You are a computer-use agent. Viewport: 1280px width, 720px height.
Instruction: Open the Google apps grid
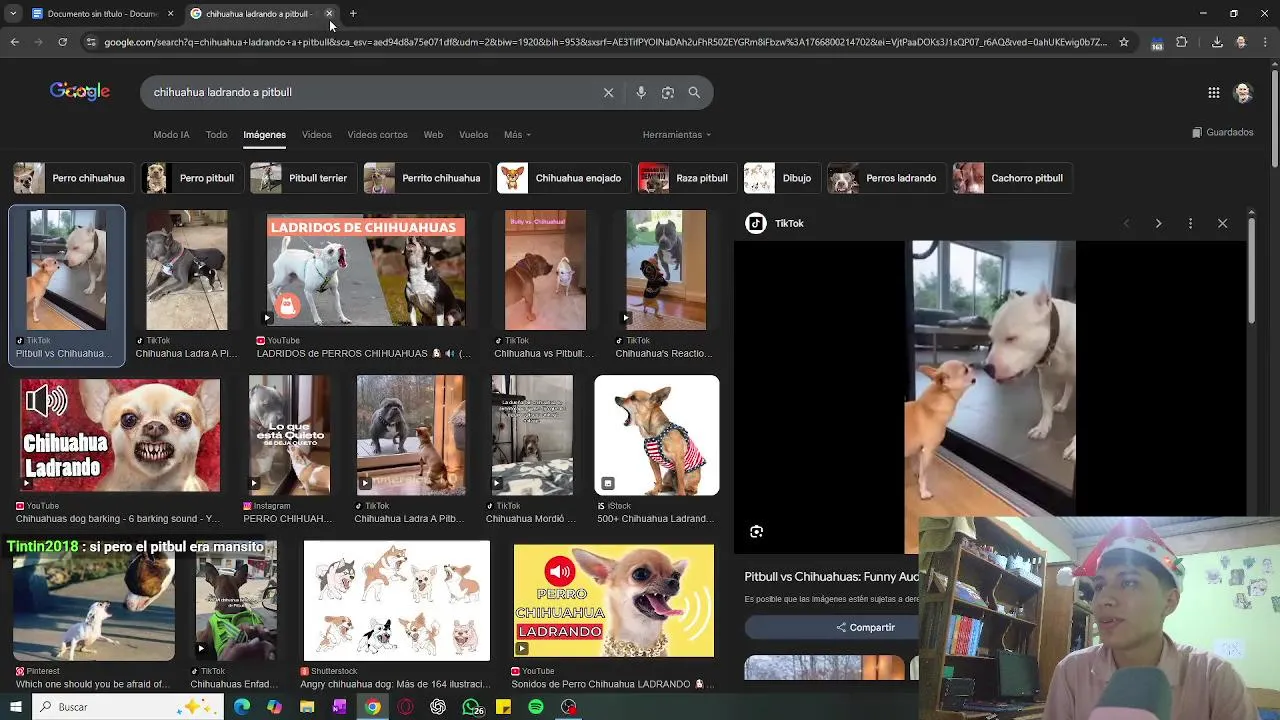click(1214, 93)
